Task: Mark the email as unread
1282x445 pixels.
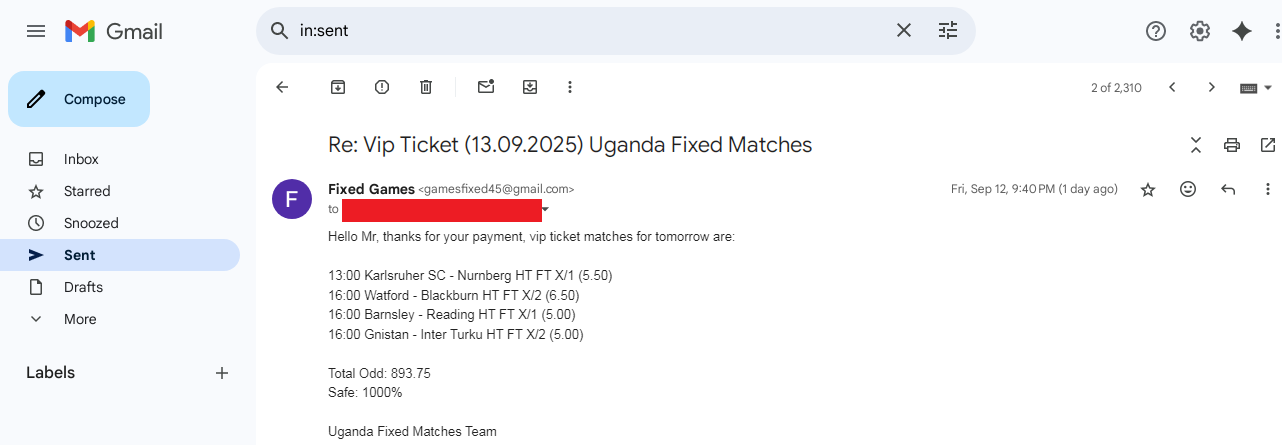Action: pyautogui.click(x=486, y=87)
